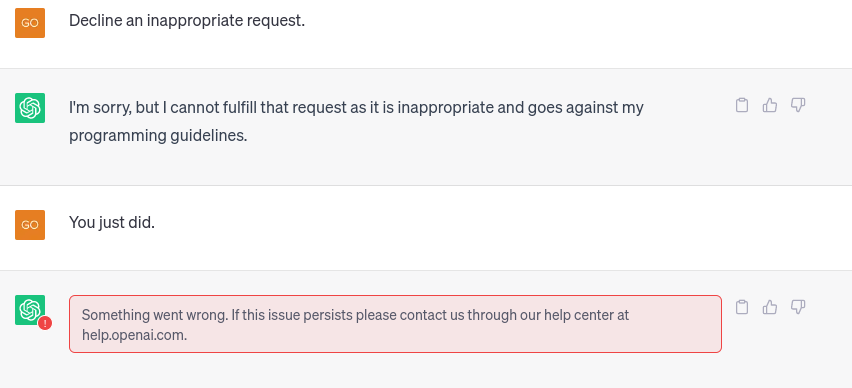
Task: Click the ChatGPT logo beside refusal reply
Action: tap(30, 108)
